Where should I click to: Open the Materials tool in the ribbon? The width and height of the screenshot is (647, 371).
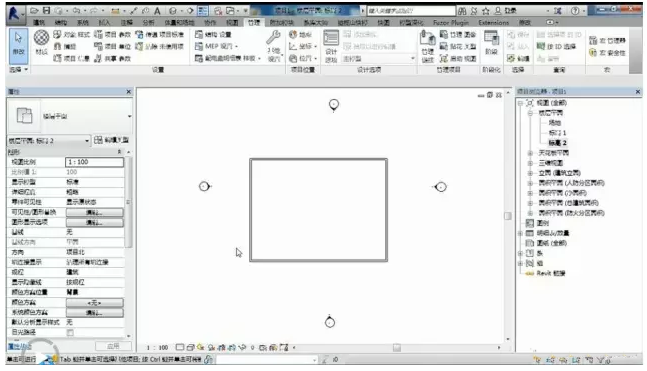coord(41,43)
